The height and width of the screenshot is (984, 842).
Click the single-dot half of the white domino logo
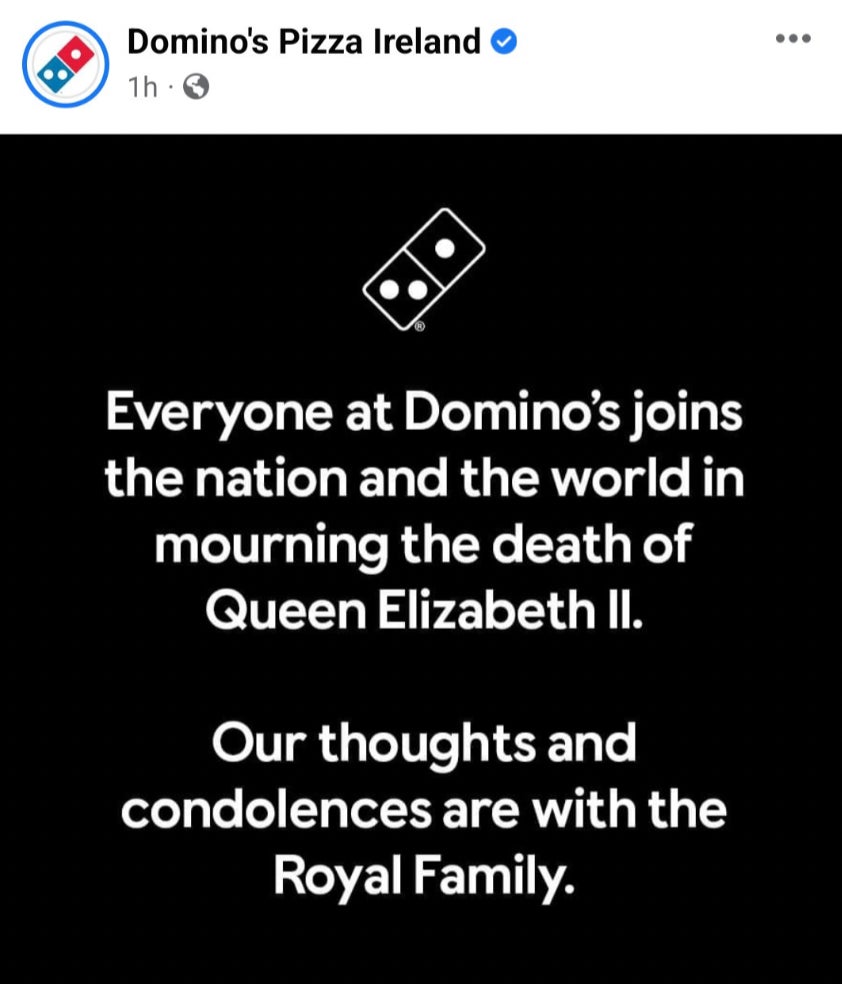(446, 245)
